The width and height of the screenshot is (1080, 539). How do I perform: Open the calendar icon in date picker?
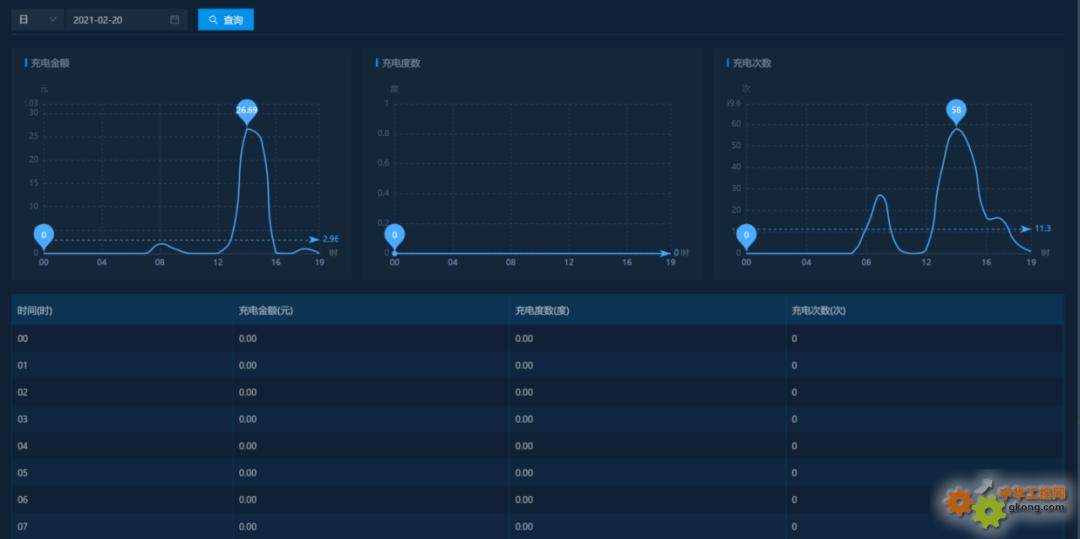(175, 20)
